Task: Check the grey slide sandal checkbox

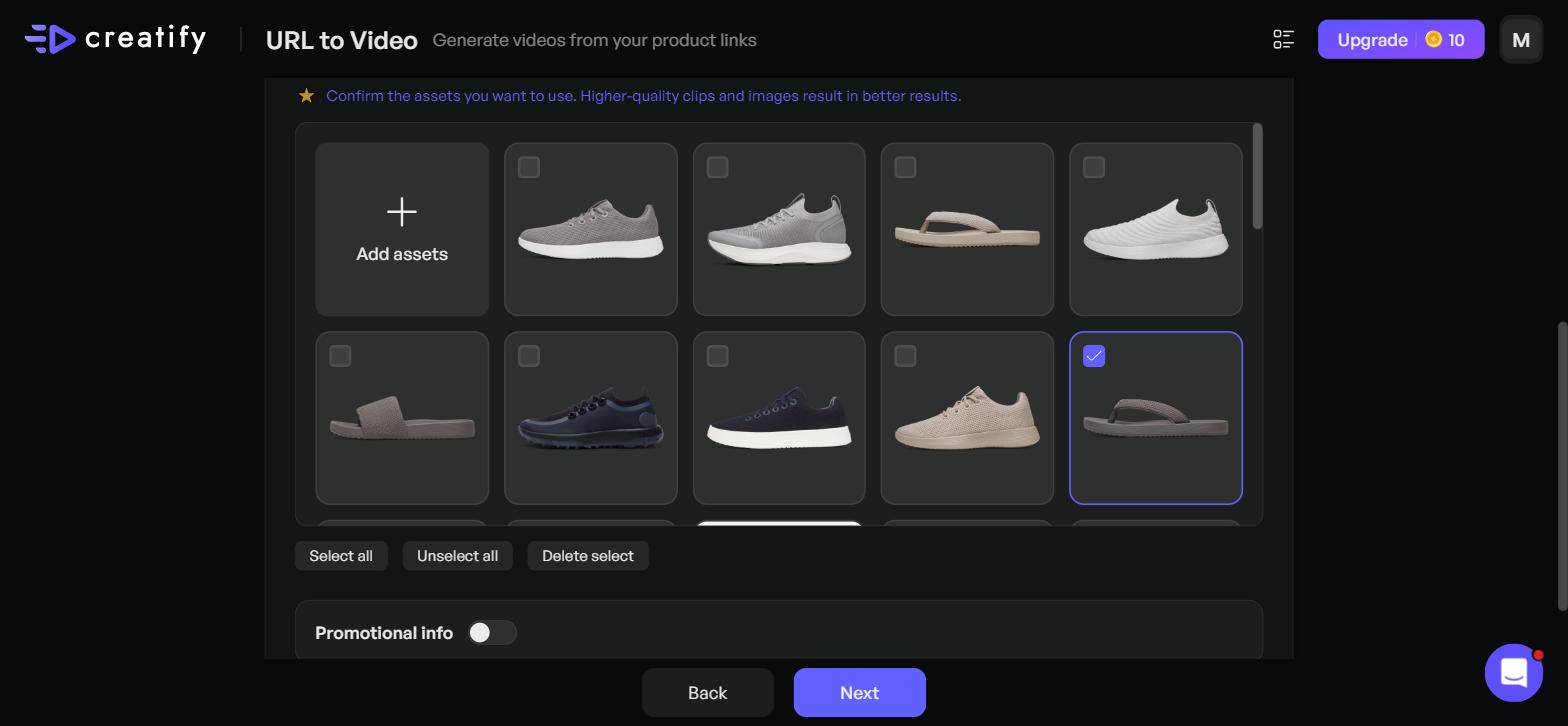Action: coord(340,356)
